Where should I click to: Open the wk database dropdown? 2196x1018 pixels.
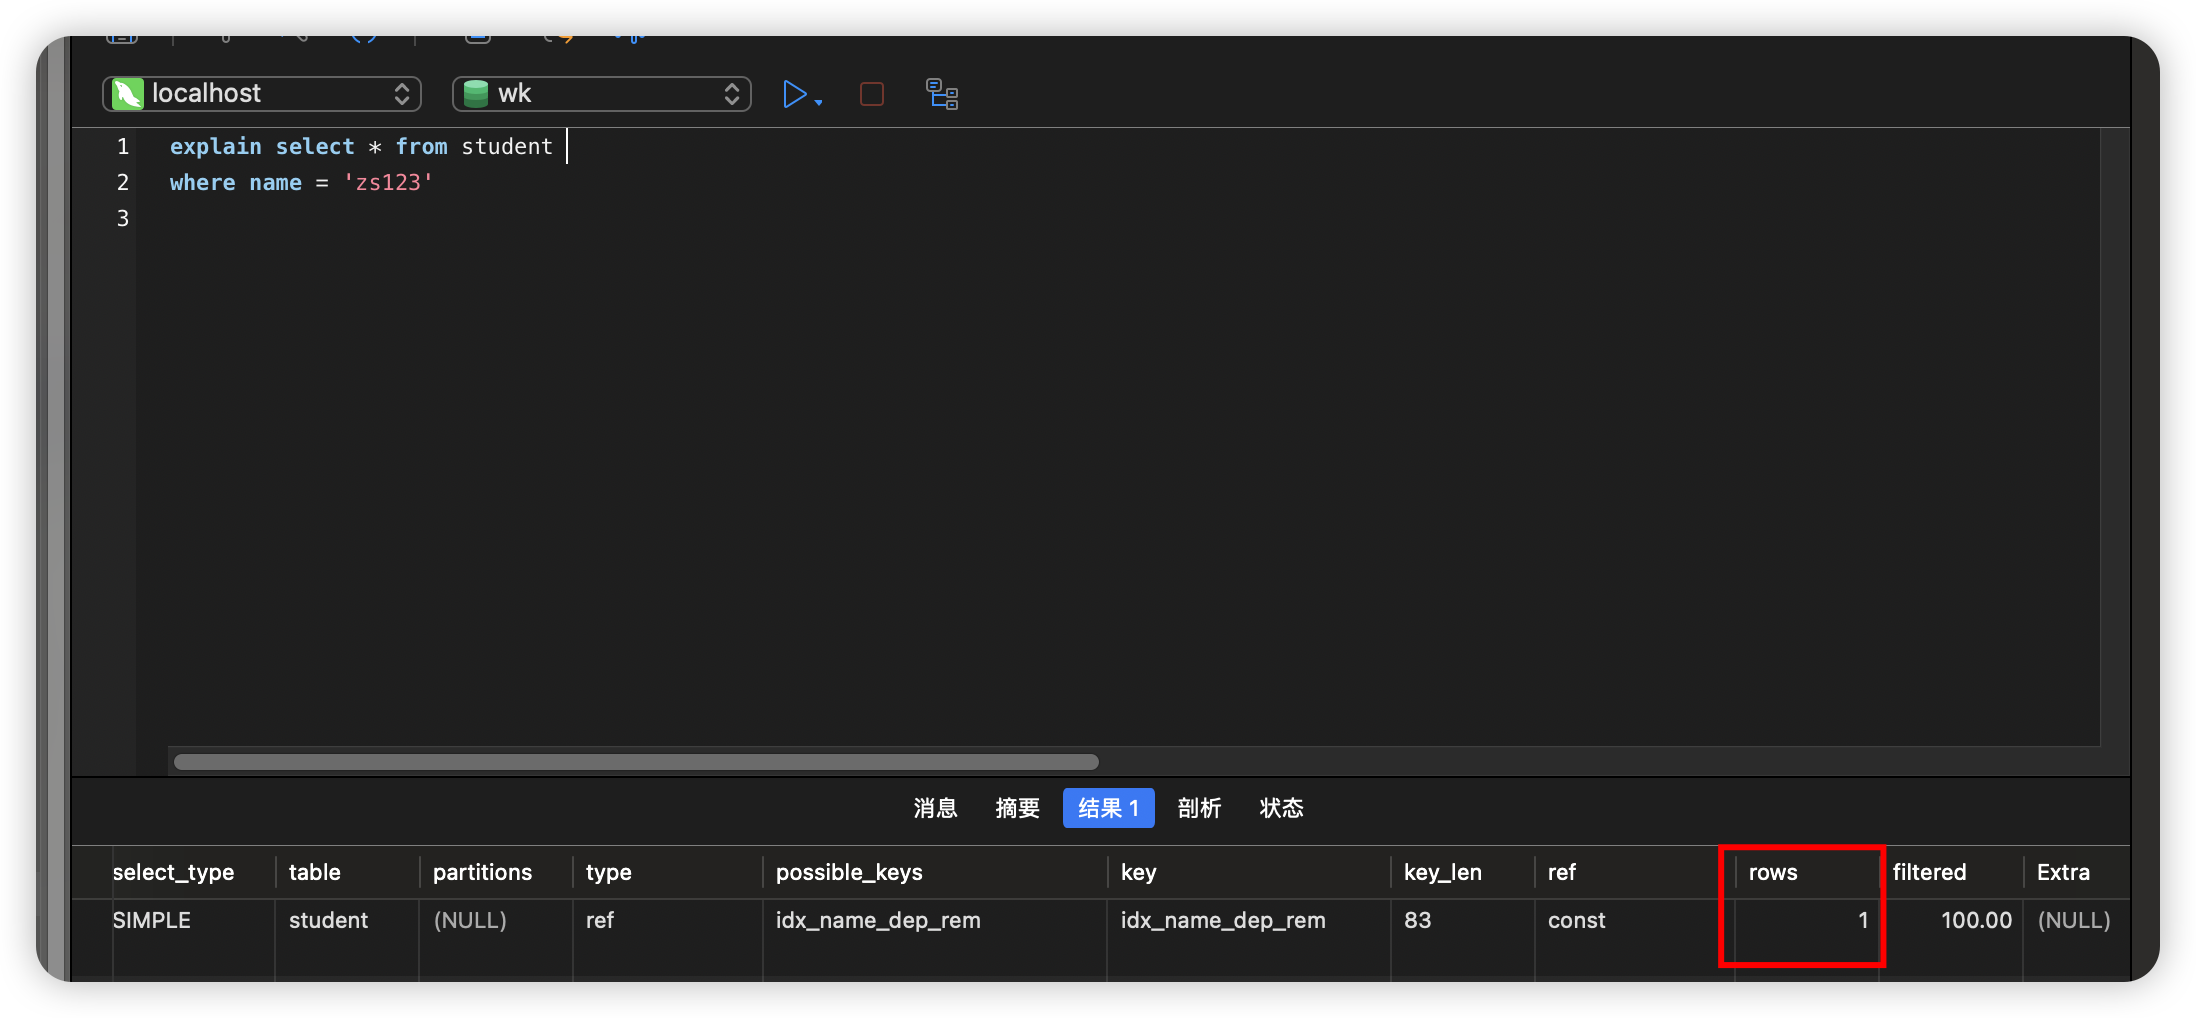(602, 94)
